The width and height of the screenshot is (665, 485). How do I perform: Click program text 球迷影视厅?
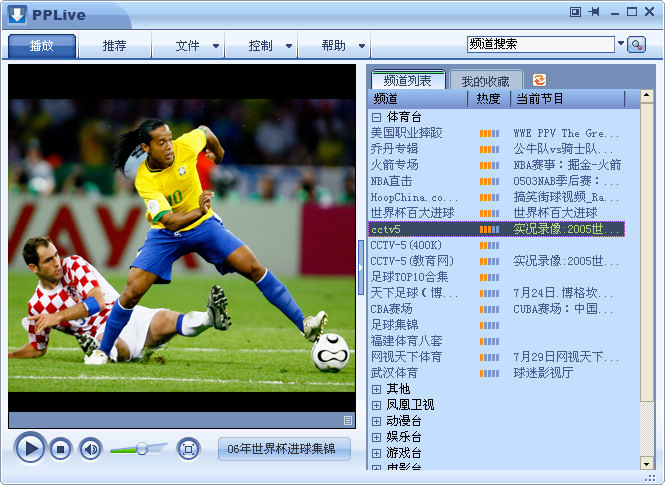543,373
